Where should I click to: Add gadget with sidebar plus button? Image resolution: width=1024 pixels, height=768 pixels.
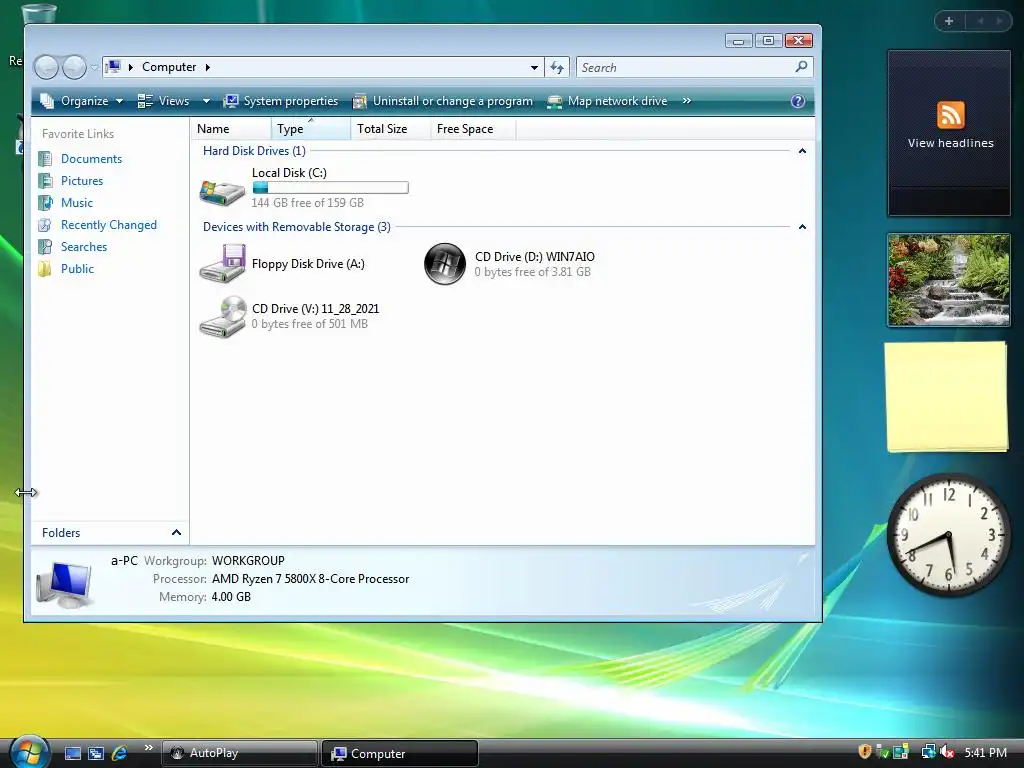point(949,21)
